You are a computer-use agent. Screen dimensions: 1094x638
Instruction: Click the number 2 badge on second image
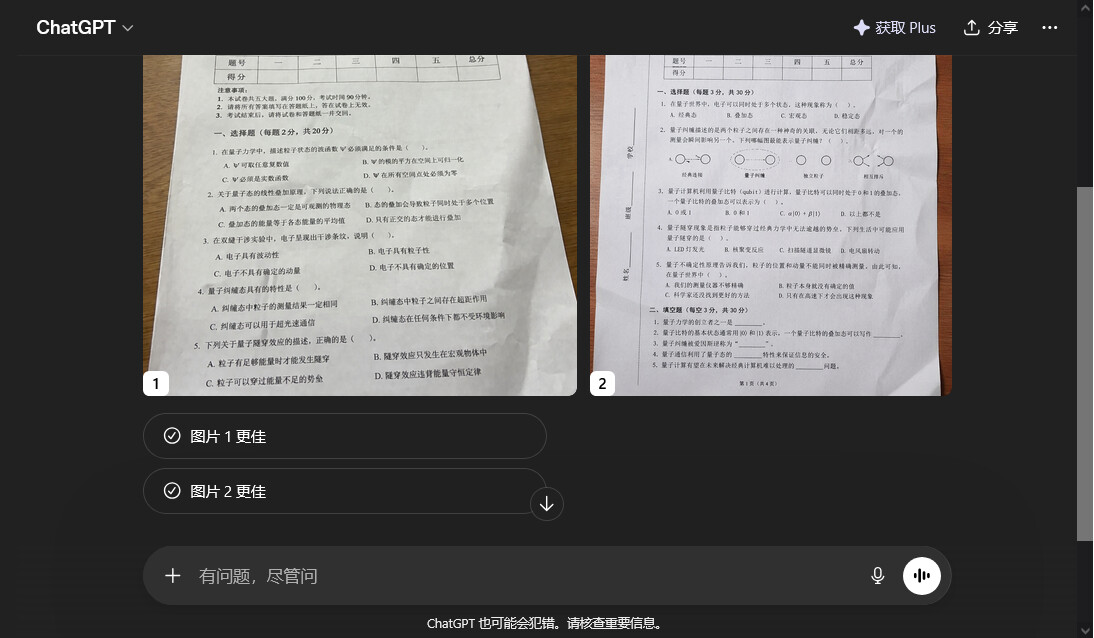tap(602, 383)
